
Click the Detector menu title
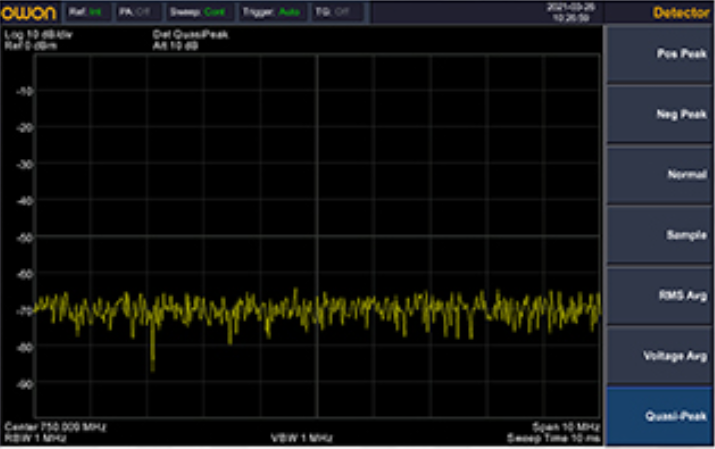[681, 13]
